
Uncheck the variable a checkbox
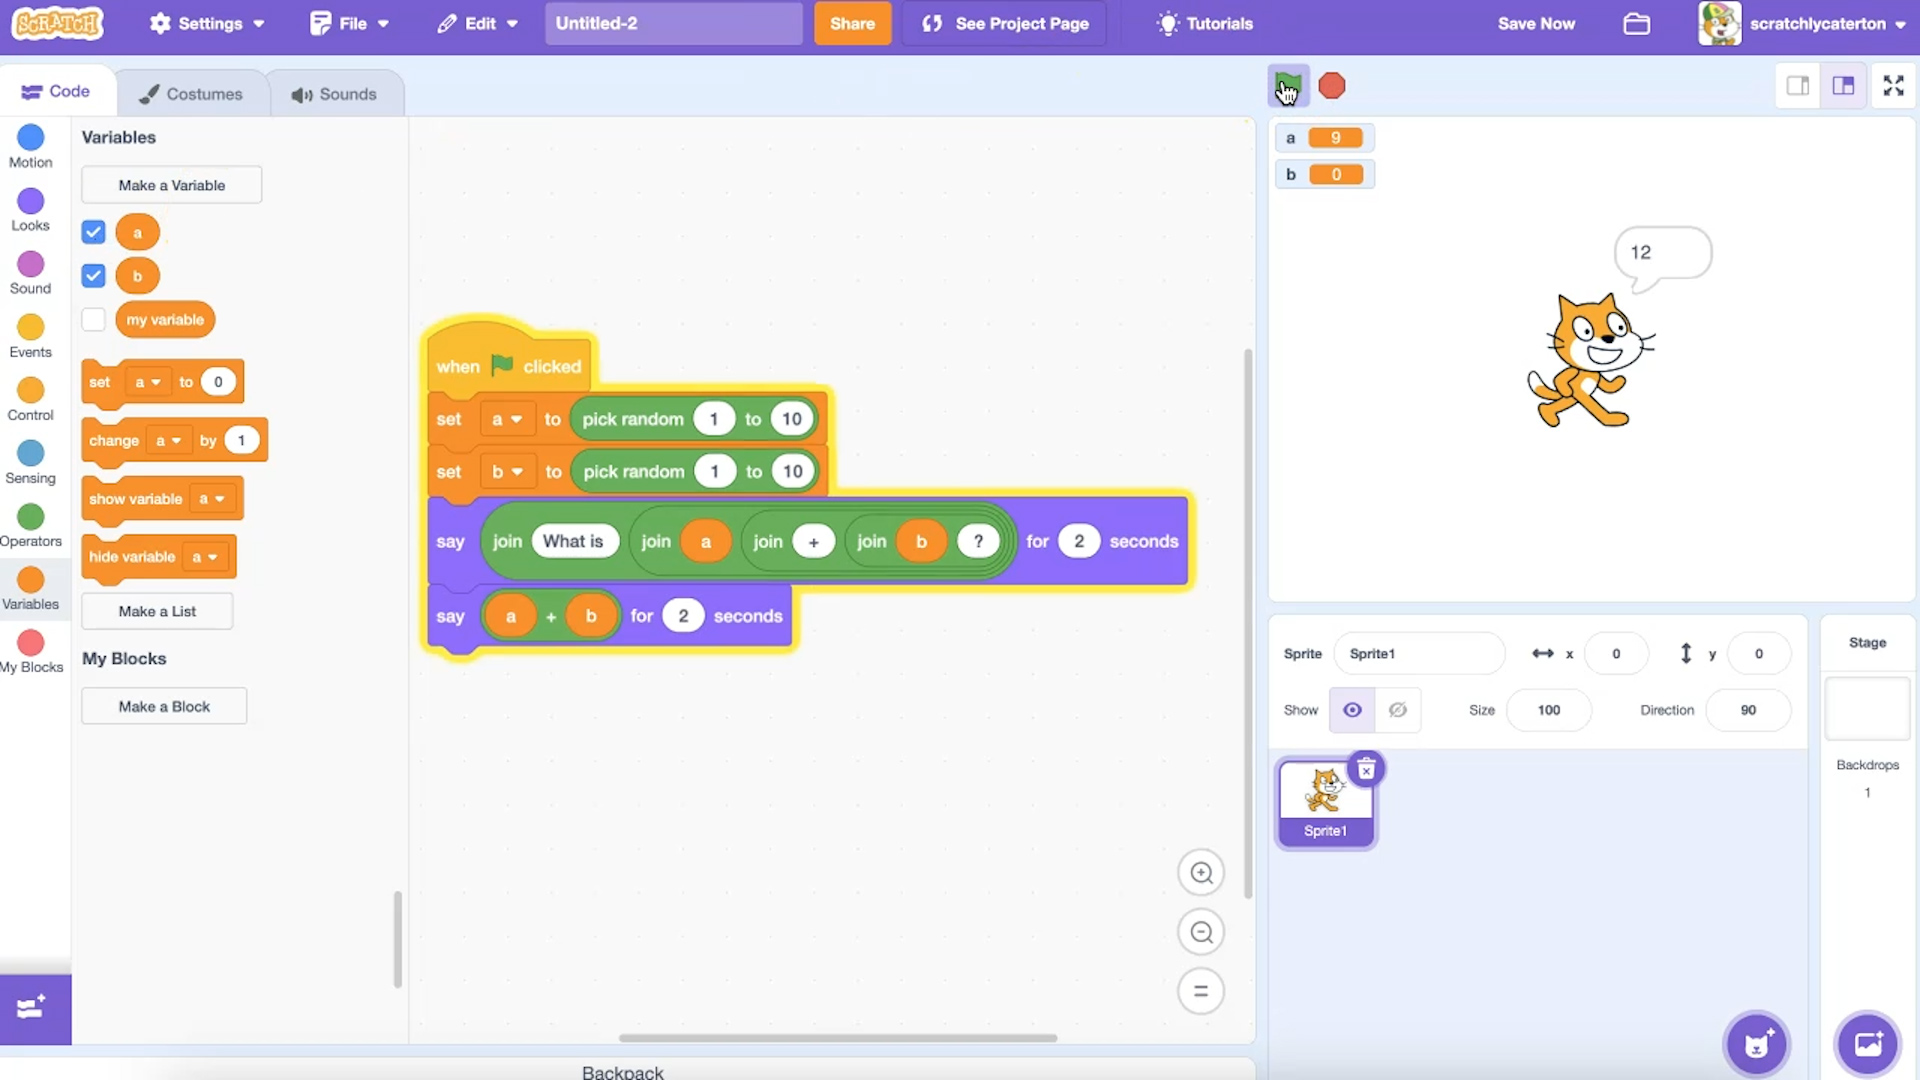point(93,232)
